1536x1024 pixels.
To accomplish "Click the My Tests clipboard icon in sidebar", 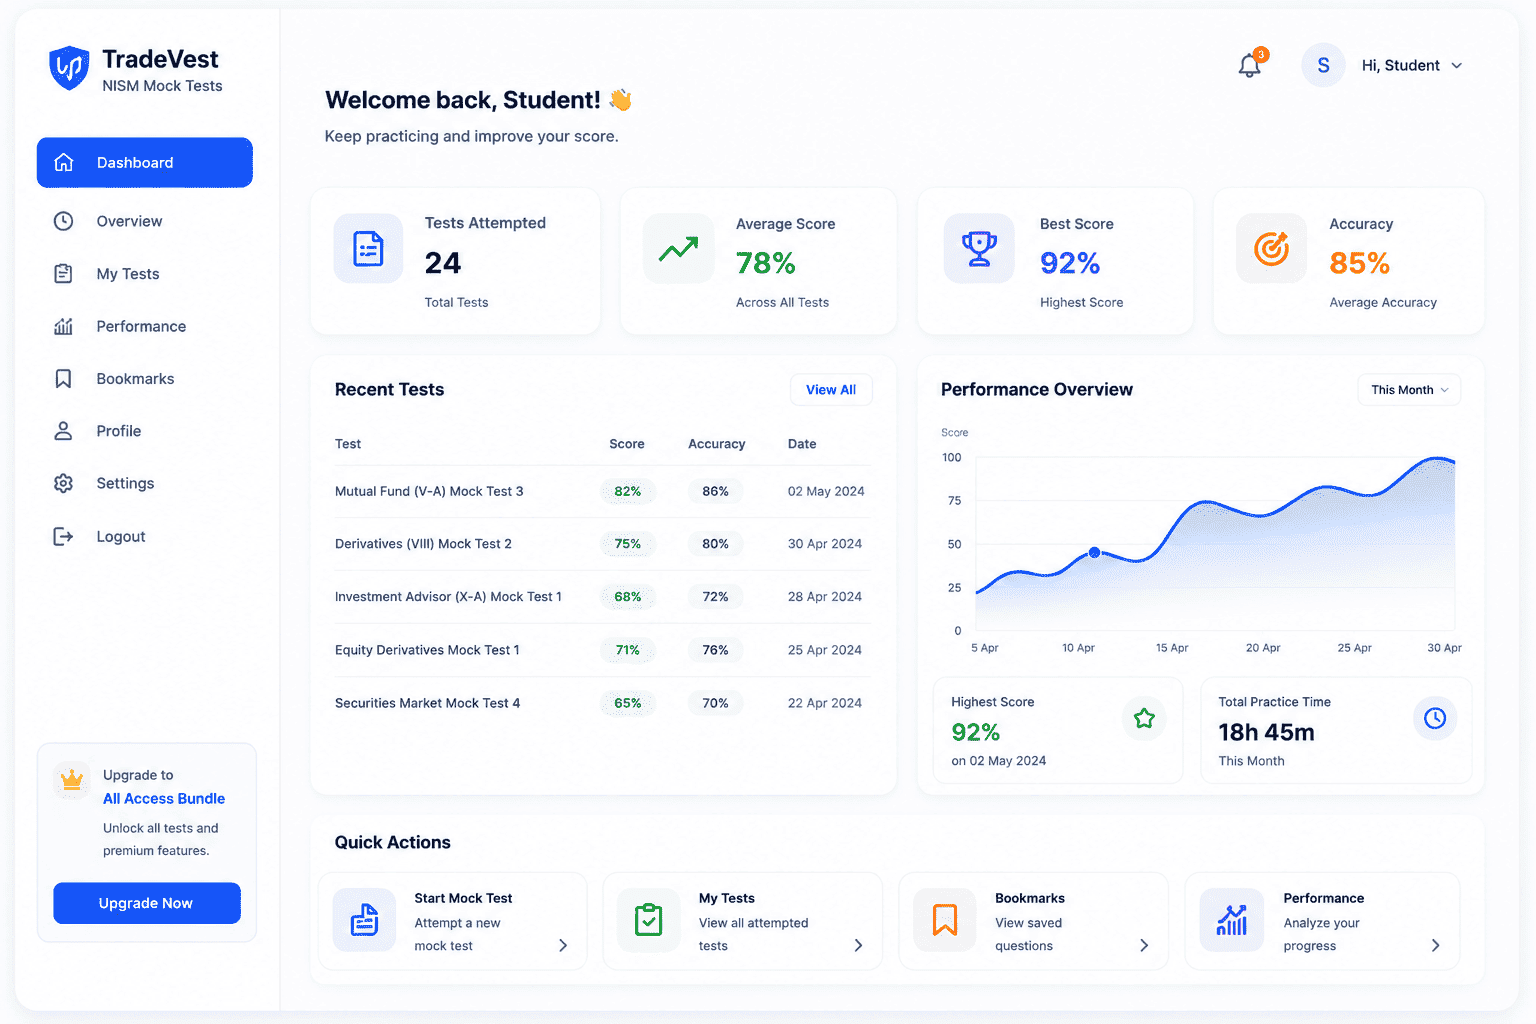I will [63, 273].
